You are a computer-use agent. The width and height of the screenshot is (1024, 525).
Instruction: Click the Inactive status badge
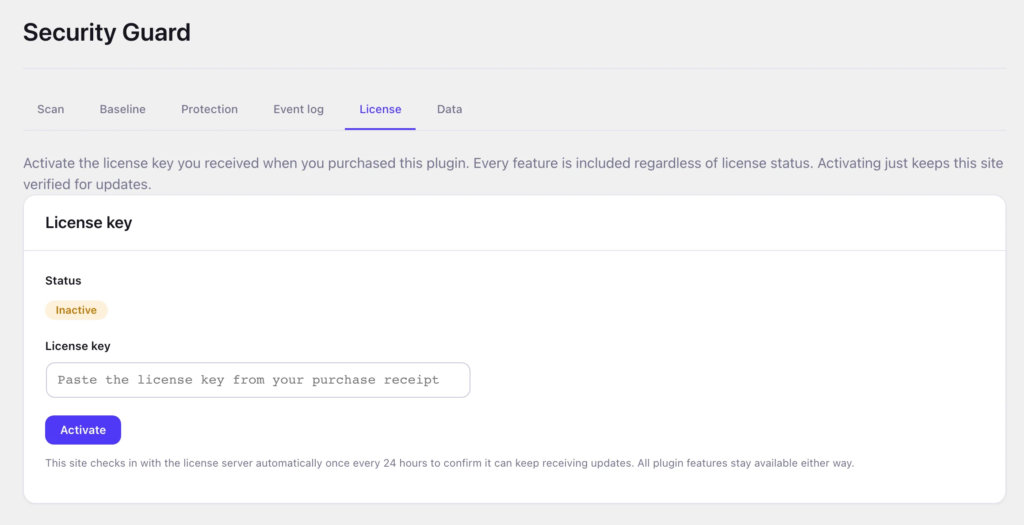76,310
